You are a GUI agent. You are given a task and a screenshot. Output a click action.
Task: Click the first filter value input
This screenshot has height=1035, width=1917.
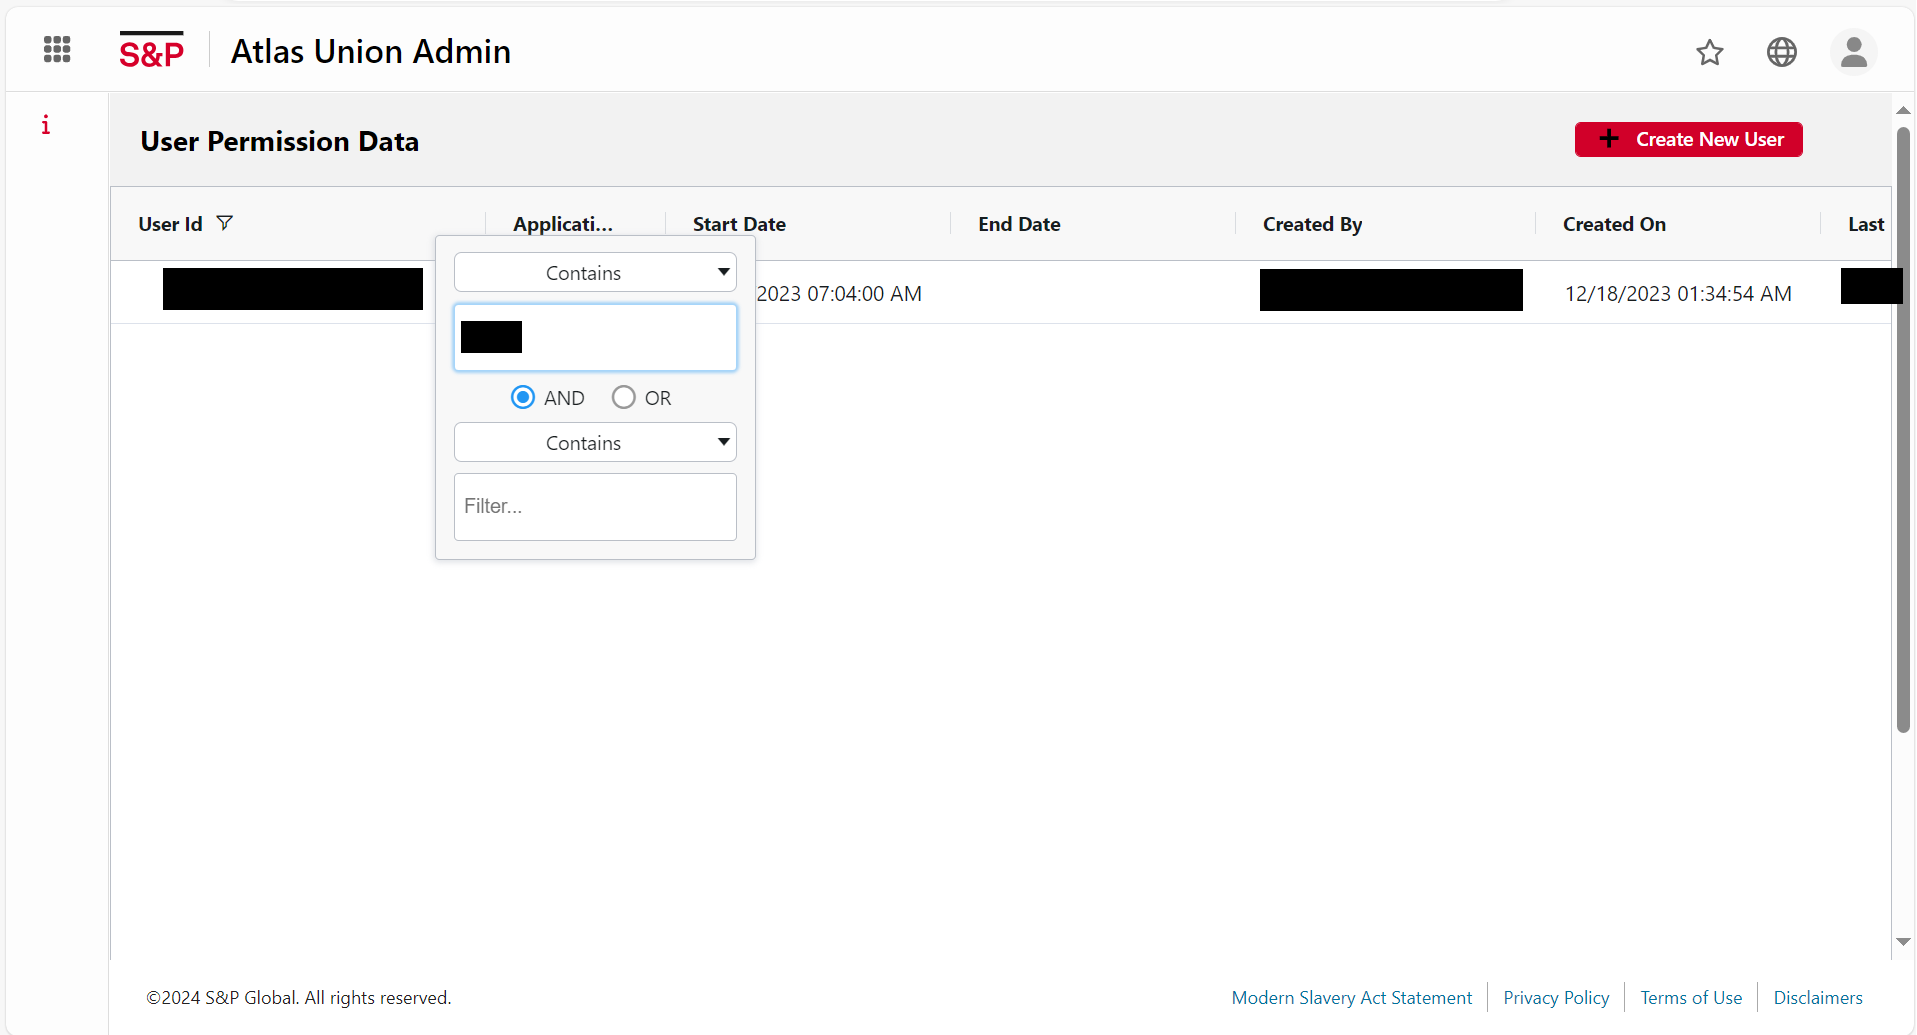coord(595,337)
